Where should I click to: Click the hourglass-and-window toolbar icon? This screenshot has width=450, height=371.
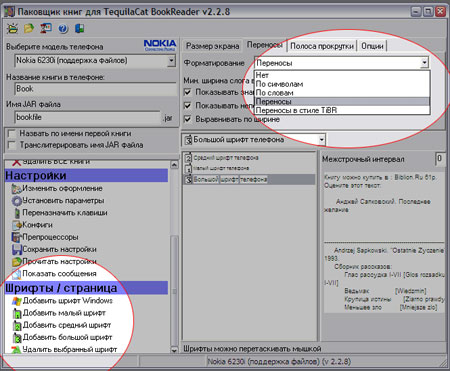pos(46,28)
